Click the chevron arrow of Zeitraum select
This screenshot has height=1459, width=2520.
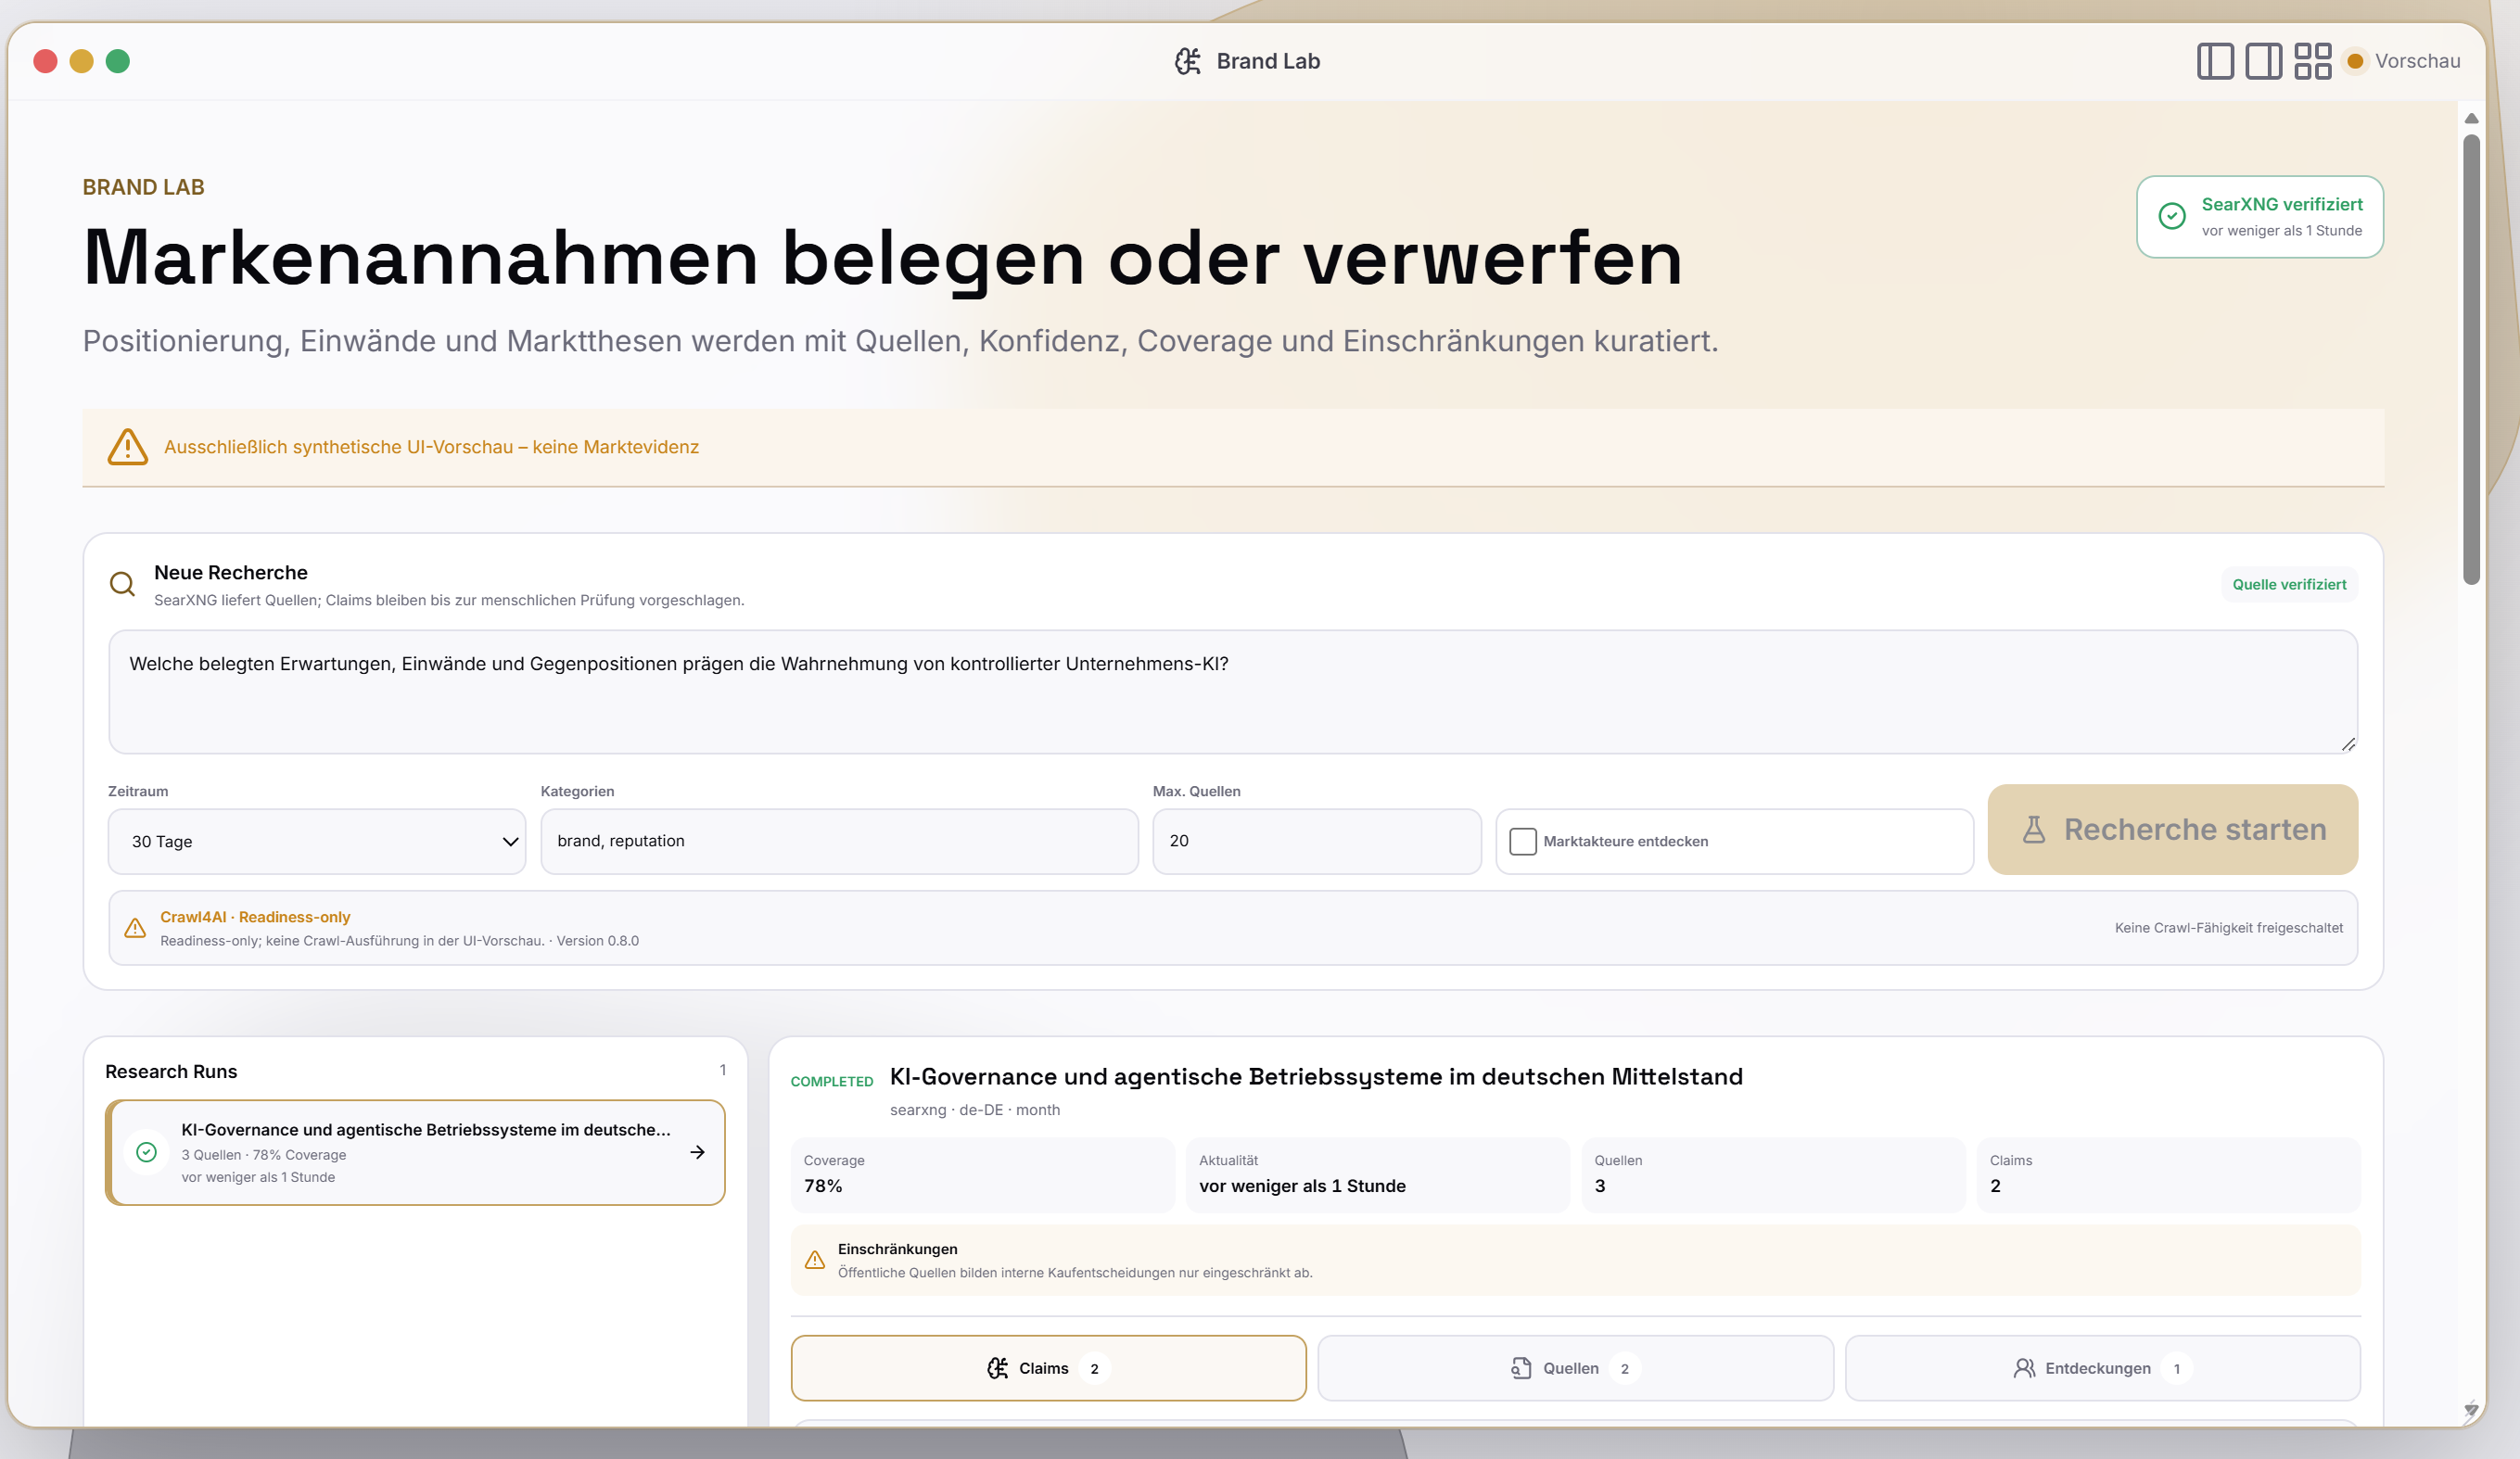[510, 842]
